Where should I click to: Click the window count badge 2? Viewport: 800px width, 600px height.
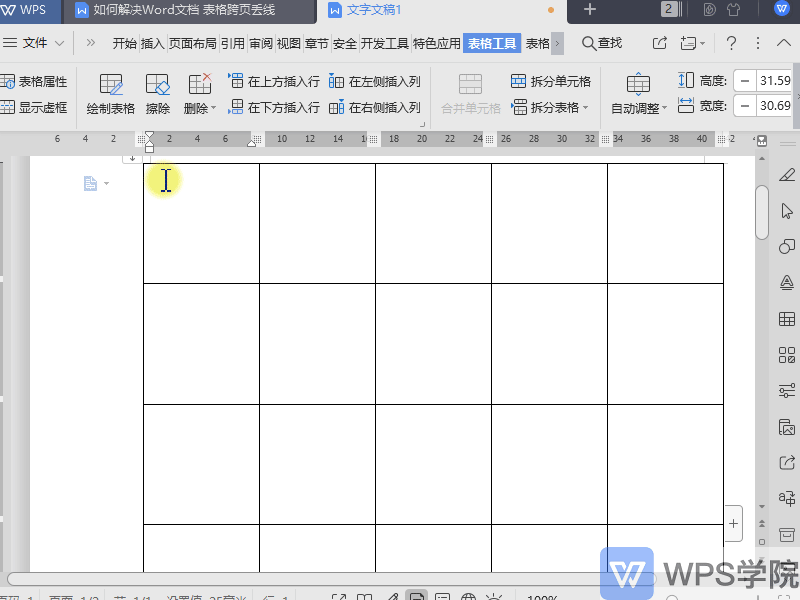click(668, 9)
